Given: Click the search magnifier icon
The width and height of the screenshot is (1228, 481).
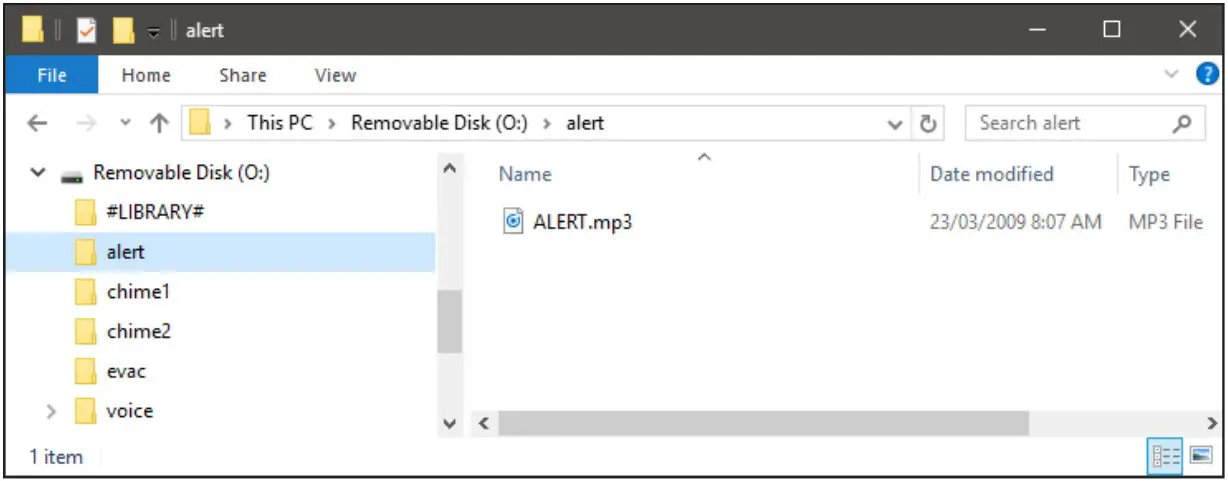Looking at the screenshot, I should [x=1181, y=124].
